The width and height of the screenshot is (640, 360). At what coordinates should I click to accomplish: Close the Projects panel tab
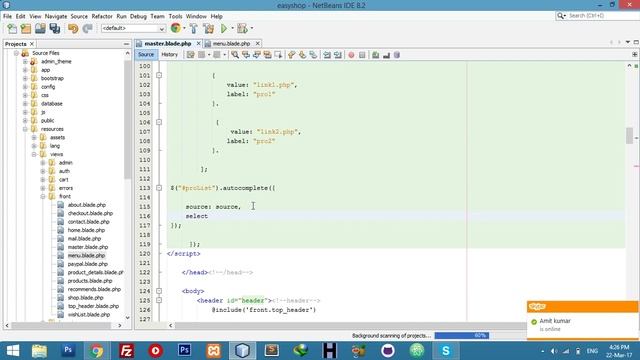point(32,44)
